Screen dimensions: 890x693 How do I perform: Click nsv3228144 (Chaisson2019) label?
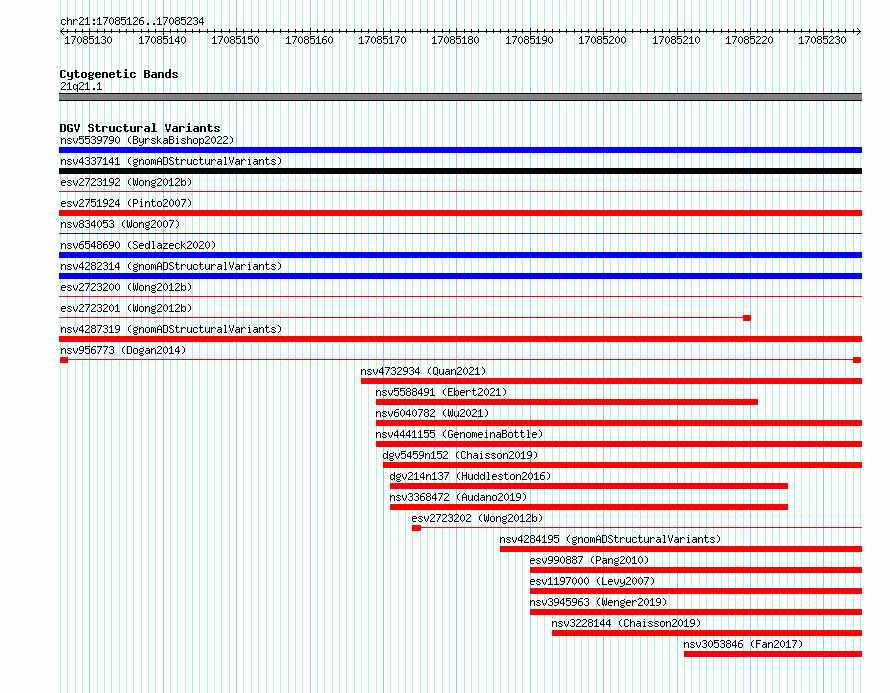click(x=626, y=623)
